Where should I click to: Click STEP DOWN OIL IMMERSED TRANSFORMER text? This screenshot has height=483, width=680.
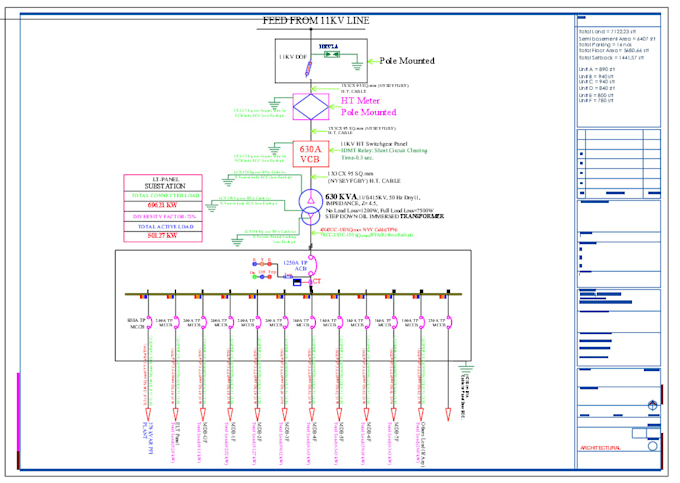[x=385, y=216]
